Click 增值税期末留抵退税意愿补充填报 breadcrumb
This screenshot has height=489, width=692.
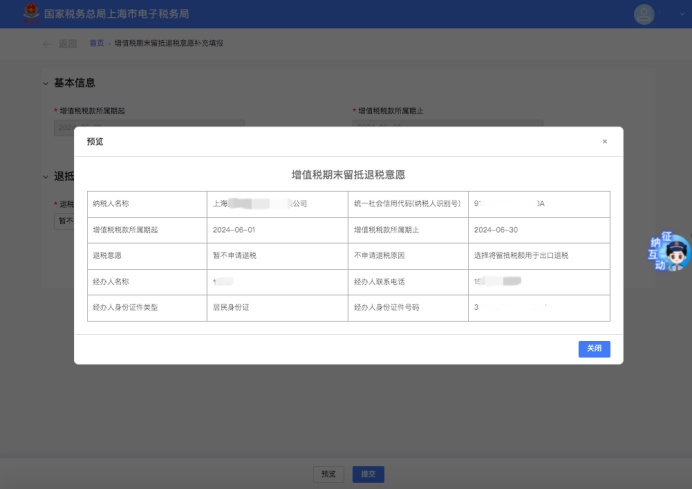(x=168, y=44)
